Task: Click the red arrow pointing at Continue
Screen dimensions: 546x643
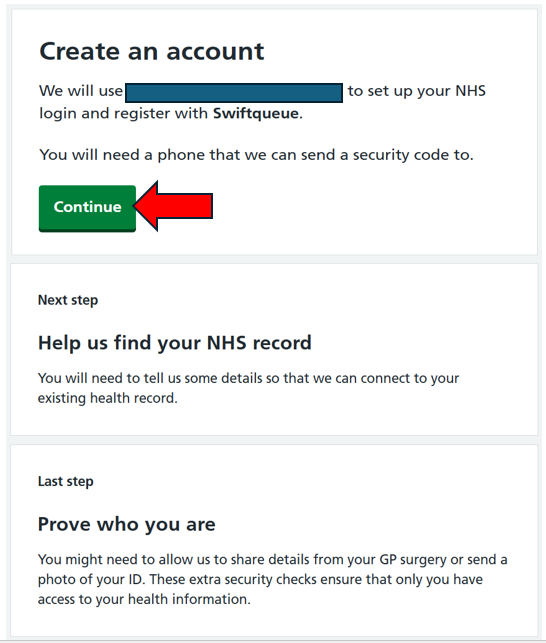Action: point(173,206)
